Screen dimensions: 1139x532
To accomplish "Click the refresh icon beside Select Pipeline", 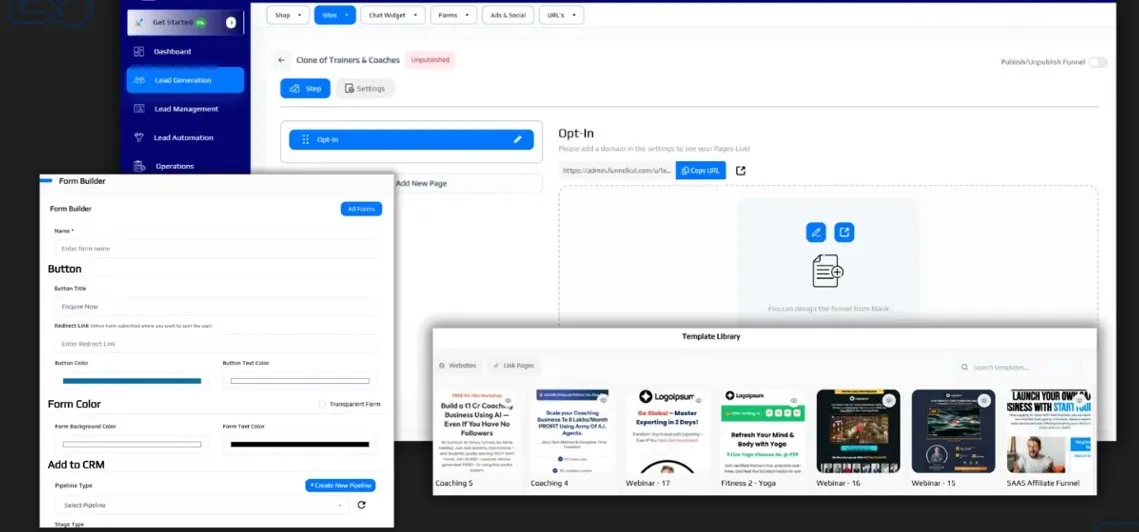I will pyautogui.click(x=361, y=505).
